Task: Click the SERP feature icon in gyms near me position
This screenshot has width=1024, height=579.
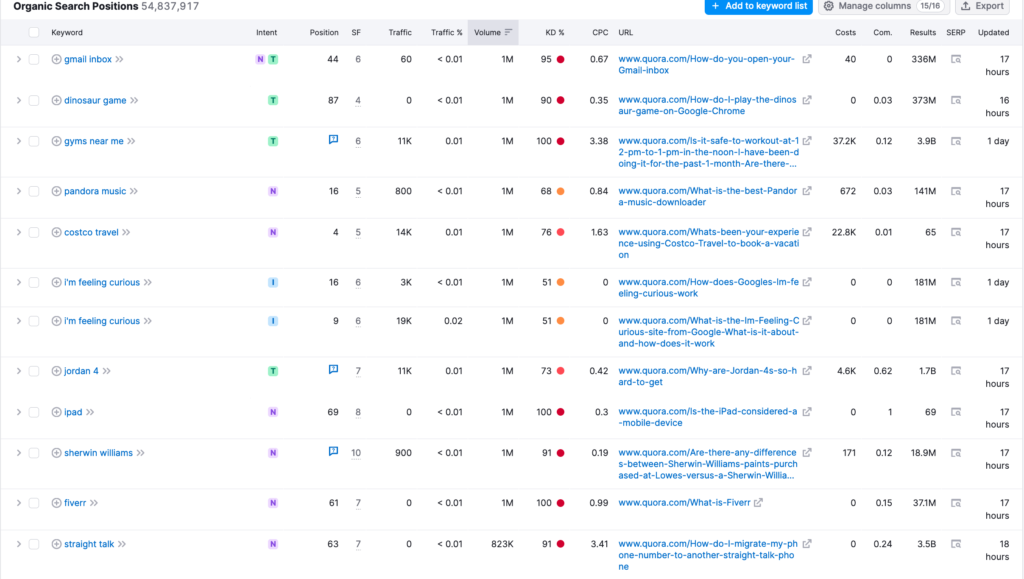Action: (333, 140)
